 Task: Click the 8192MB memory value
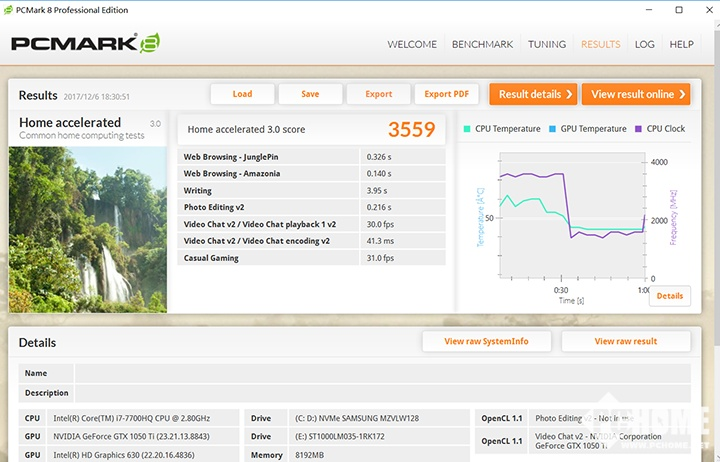[309, 455]
